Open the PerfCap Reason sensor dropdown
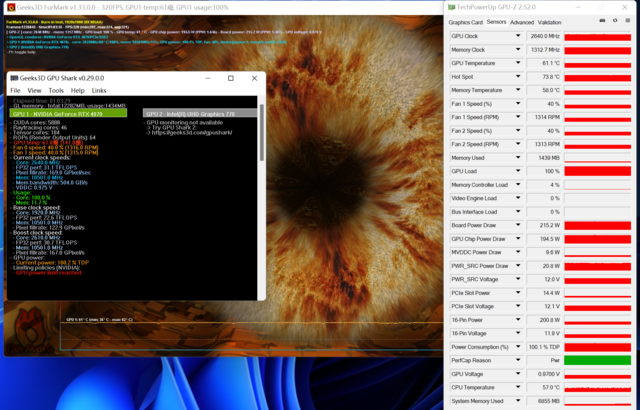640x410 pixels. pos(518,359)
